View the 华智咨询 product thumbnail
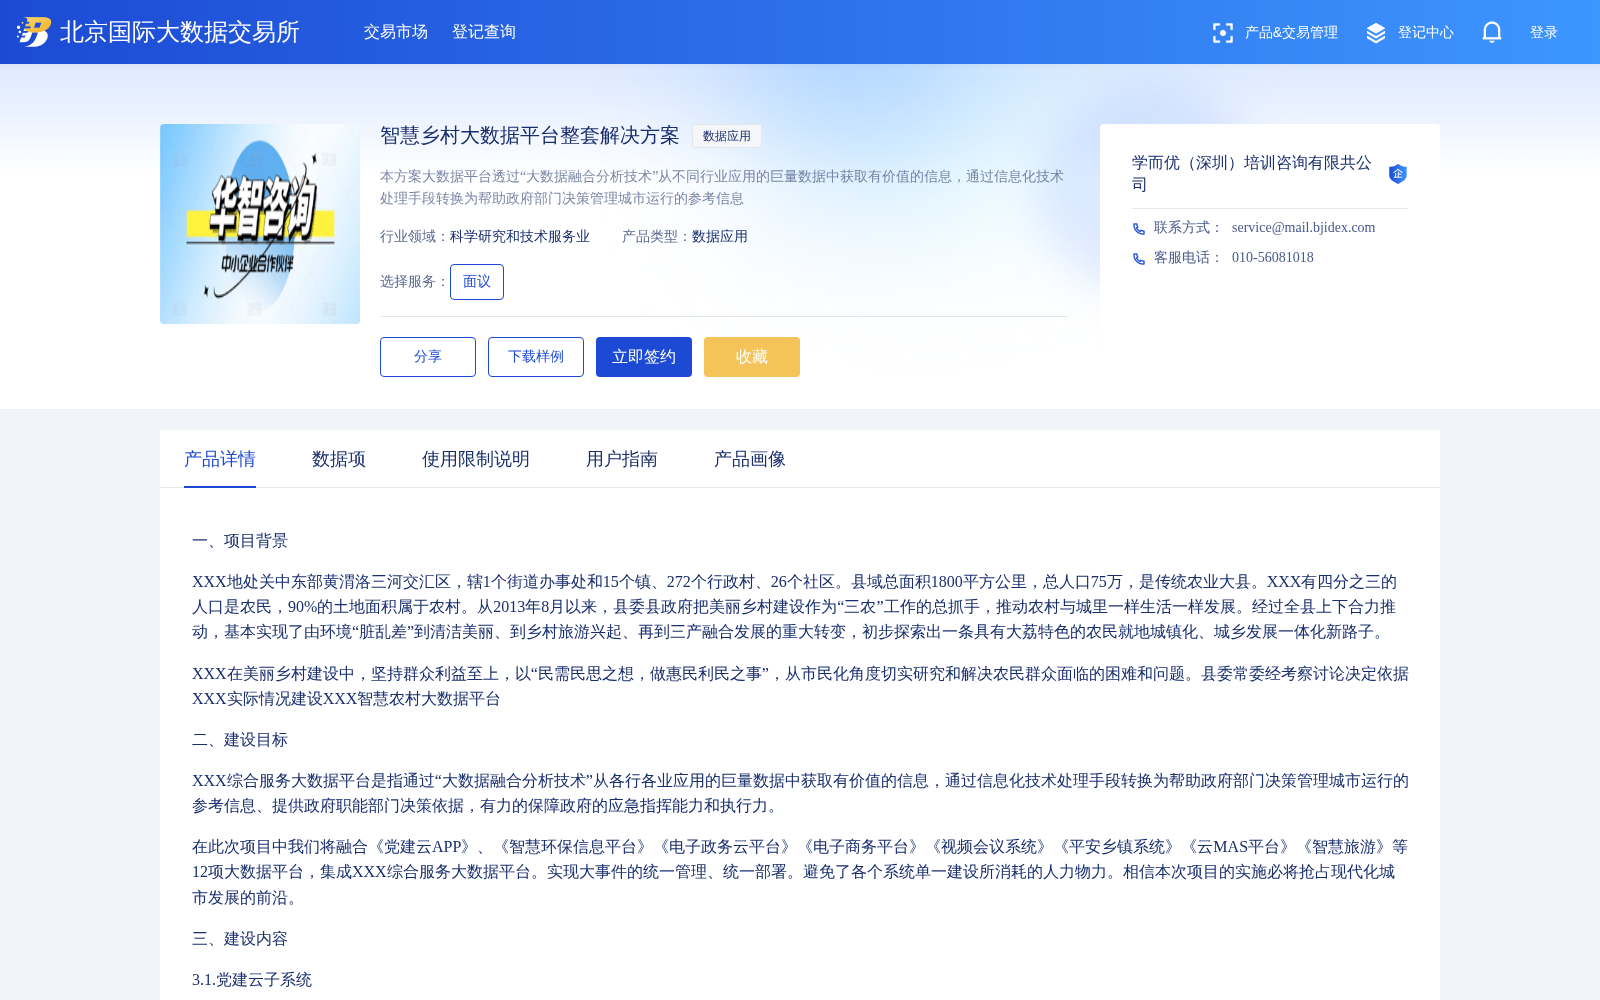This screenshot has height=1000, width=1600. [x=260, y=224]
